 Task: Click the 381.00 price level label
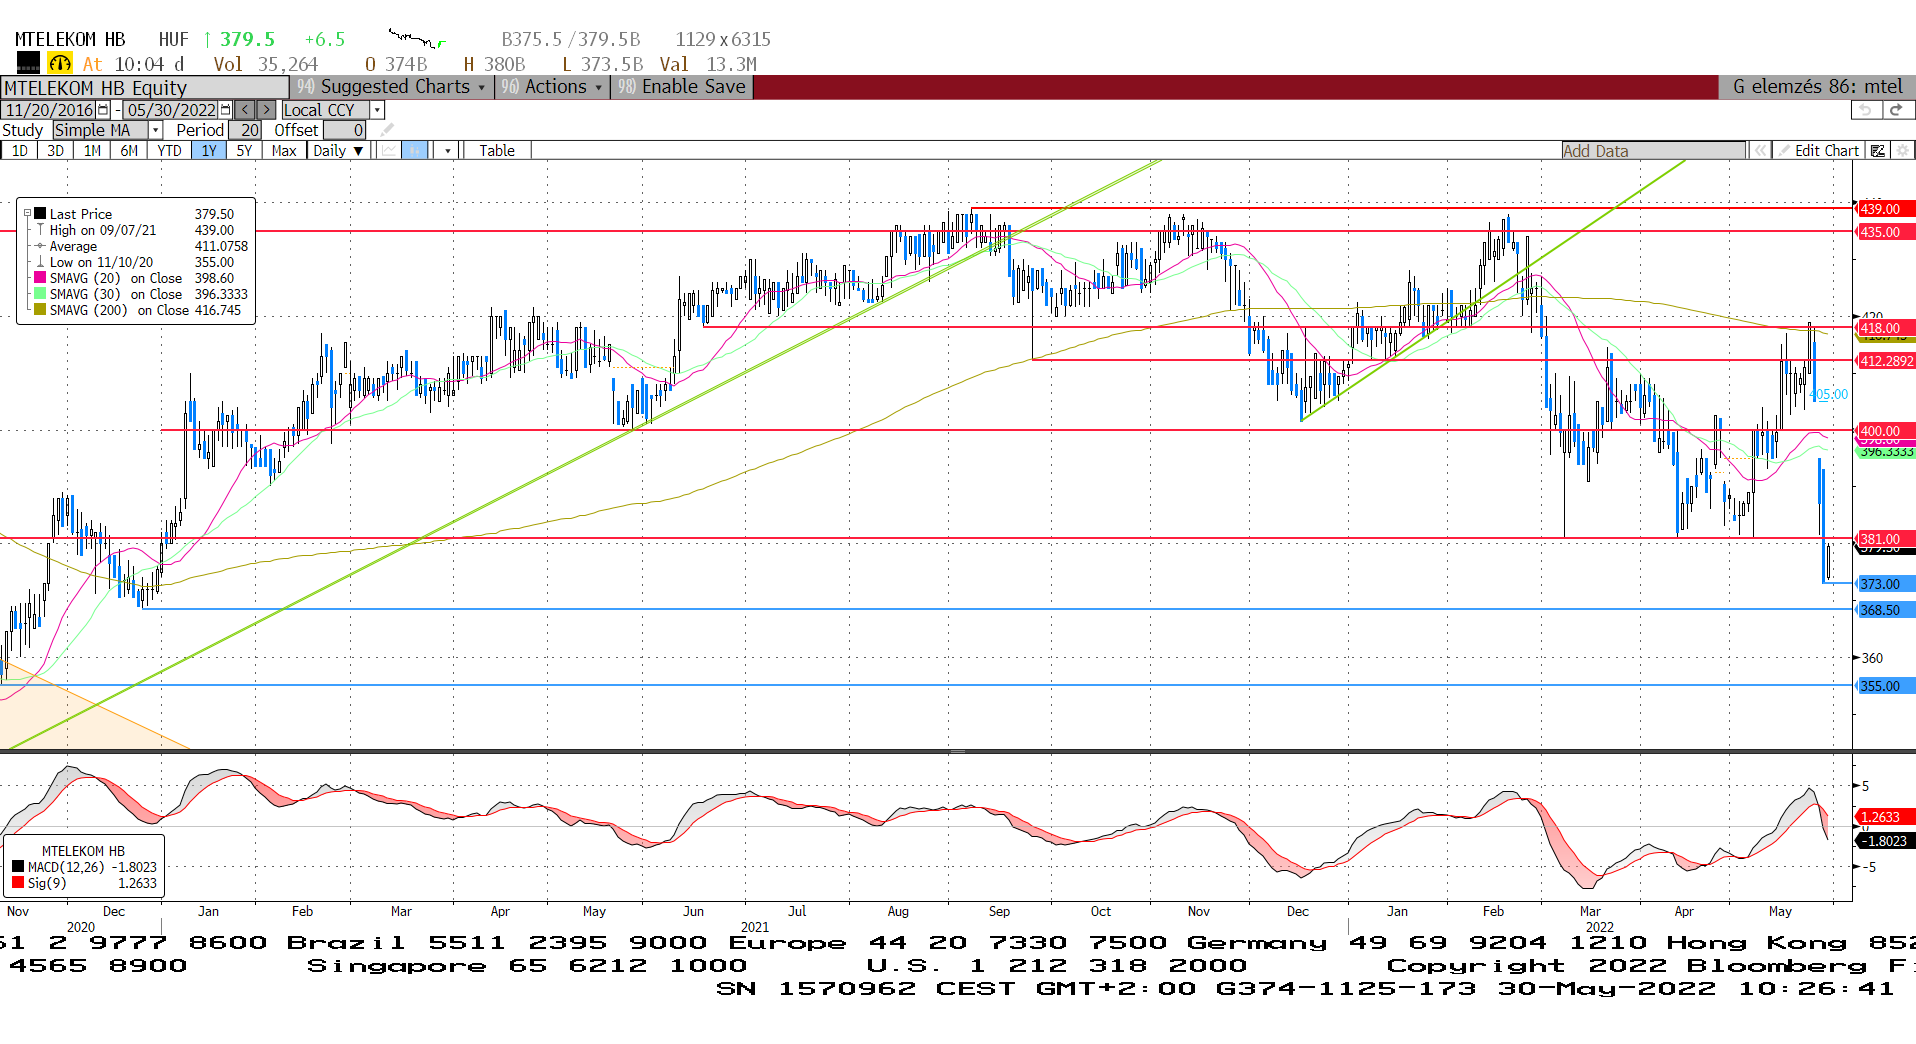(x=1885, y=539)
